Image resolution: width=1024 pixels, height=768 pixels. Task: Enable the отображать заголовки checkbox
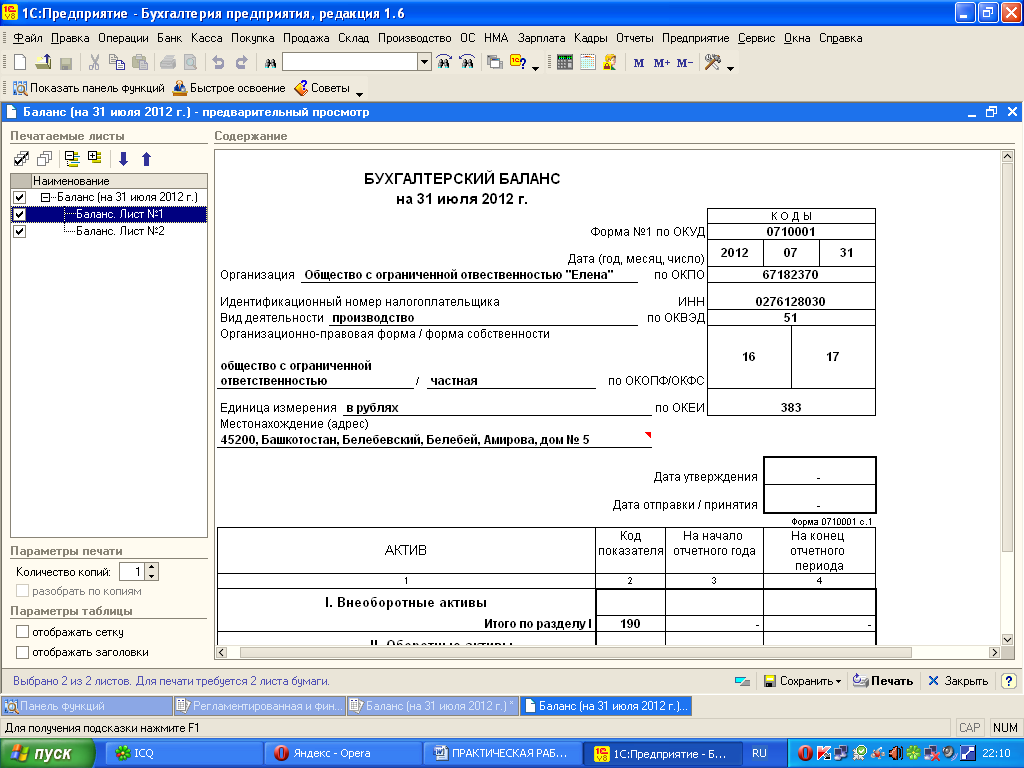(22, 652)
